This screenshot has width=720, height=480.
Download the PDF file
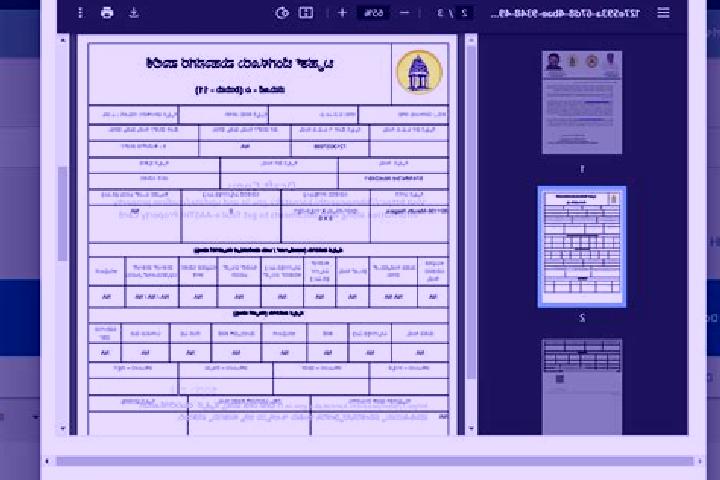(x=134, y=12)
